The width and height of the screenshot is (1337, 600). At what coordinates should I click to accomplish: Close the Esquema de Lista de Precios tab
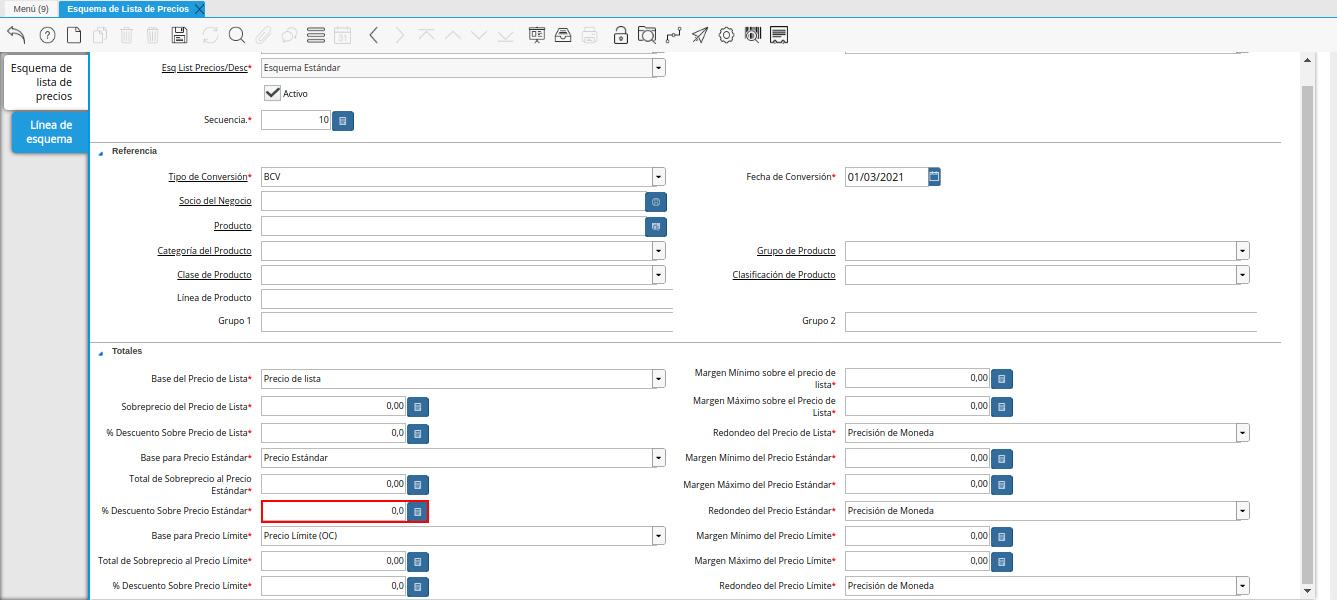point(199,8)
